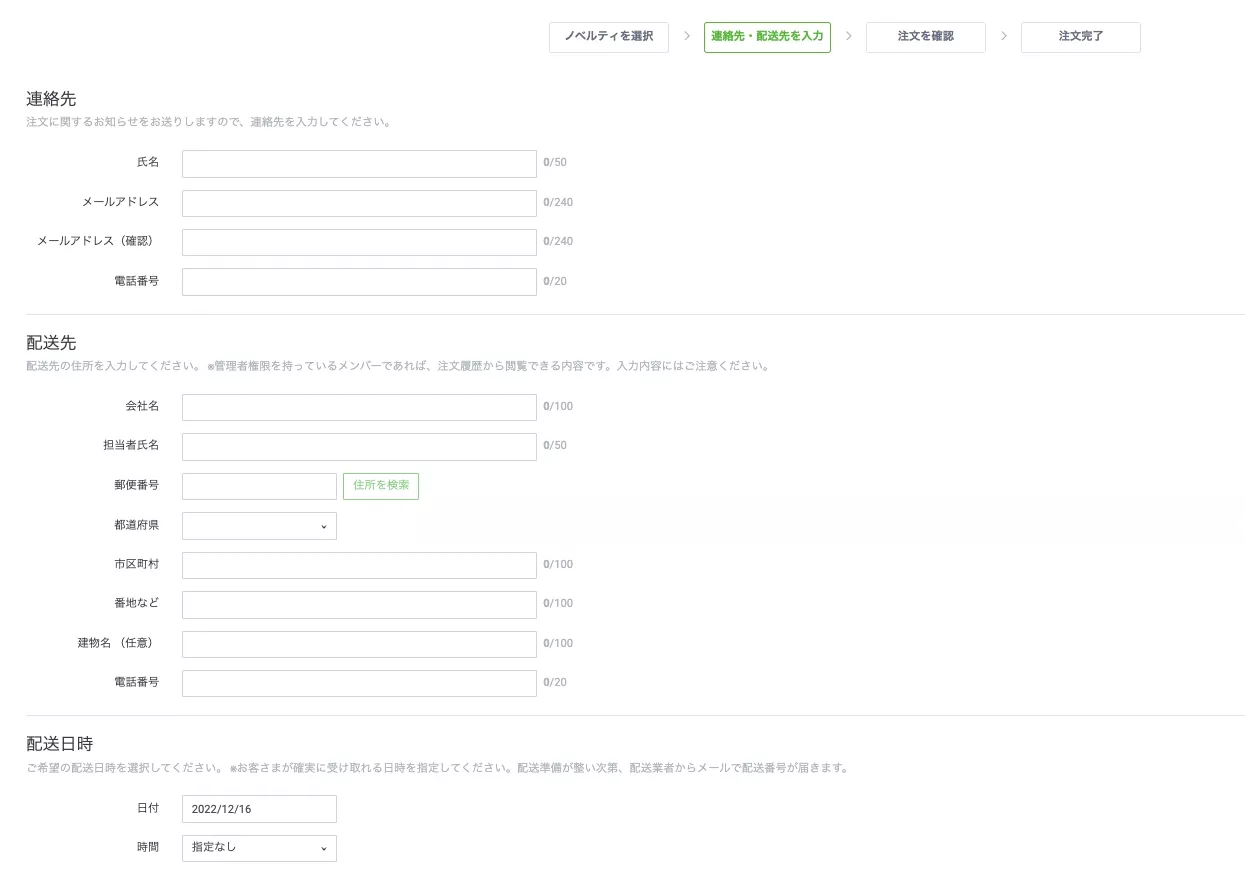1245x882 pixels.
Task: Click the 会社名 input field
Action: coord(359,407)
